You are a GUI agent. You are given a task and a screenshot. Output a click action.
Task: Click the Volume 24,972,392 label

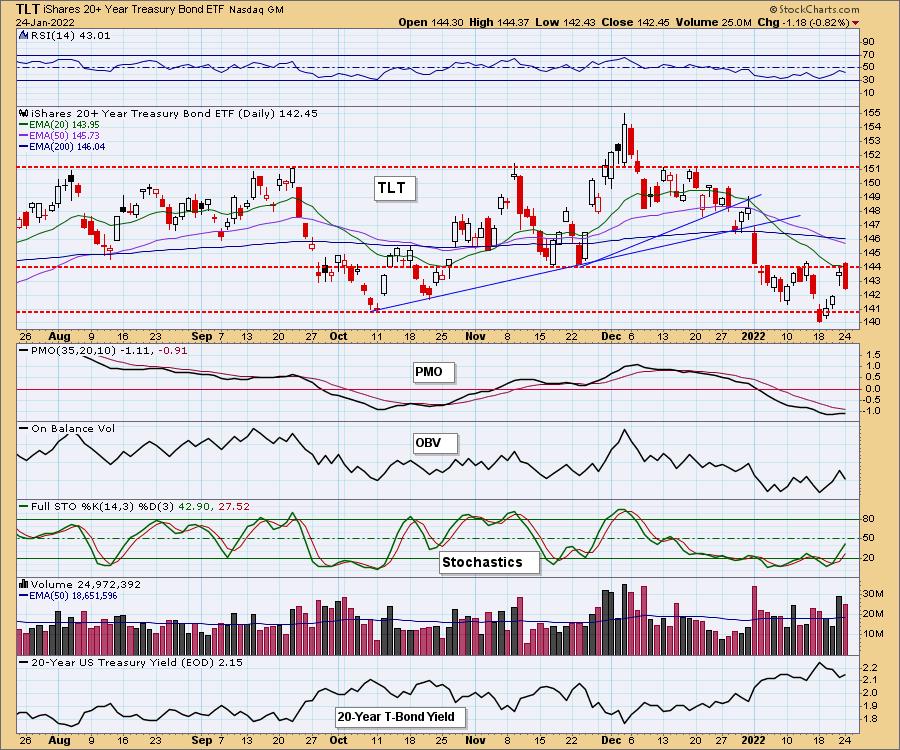[86, 584]
